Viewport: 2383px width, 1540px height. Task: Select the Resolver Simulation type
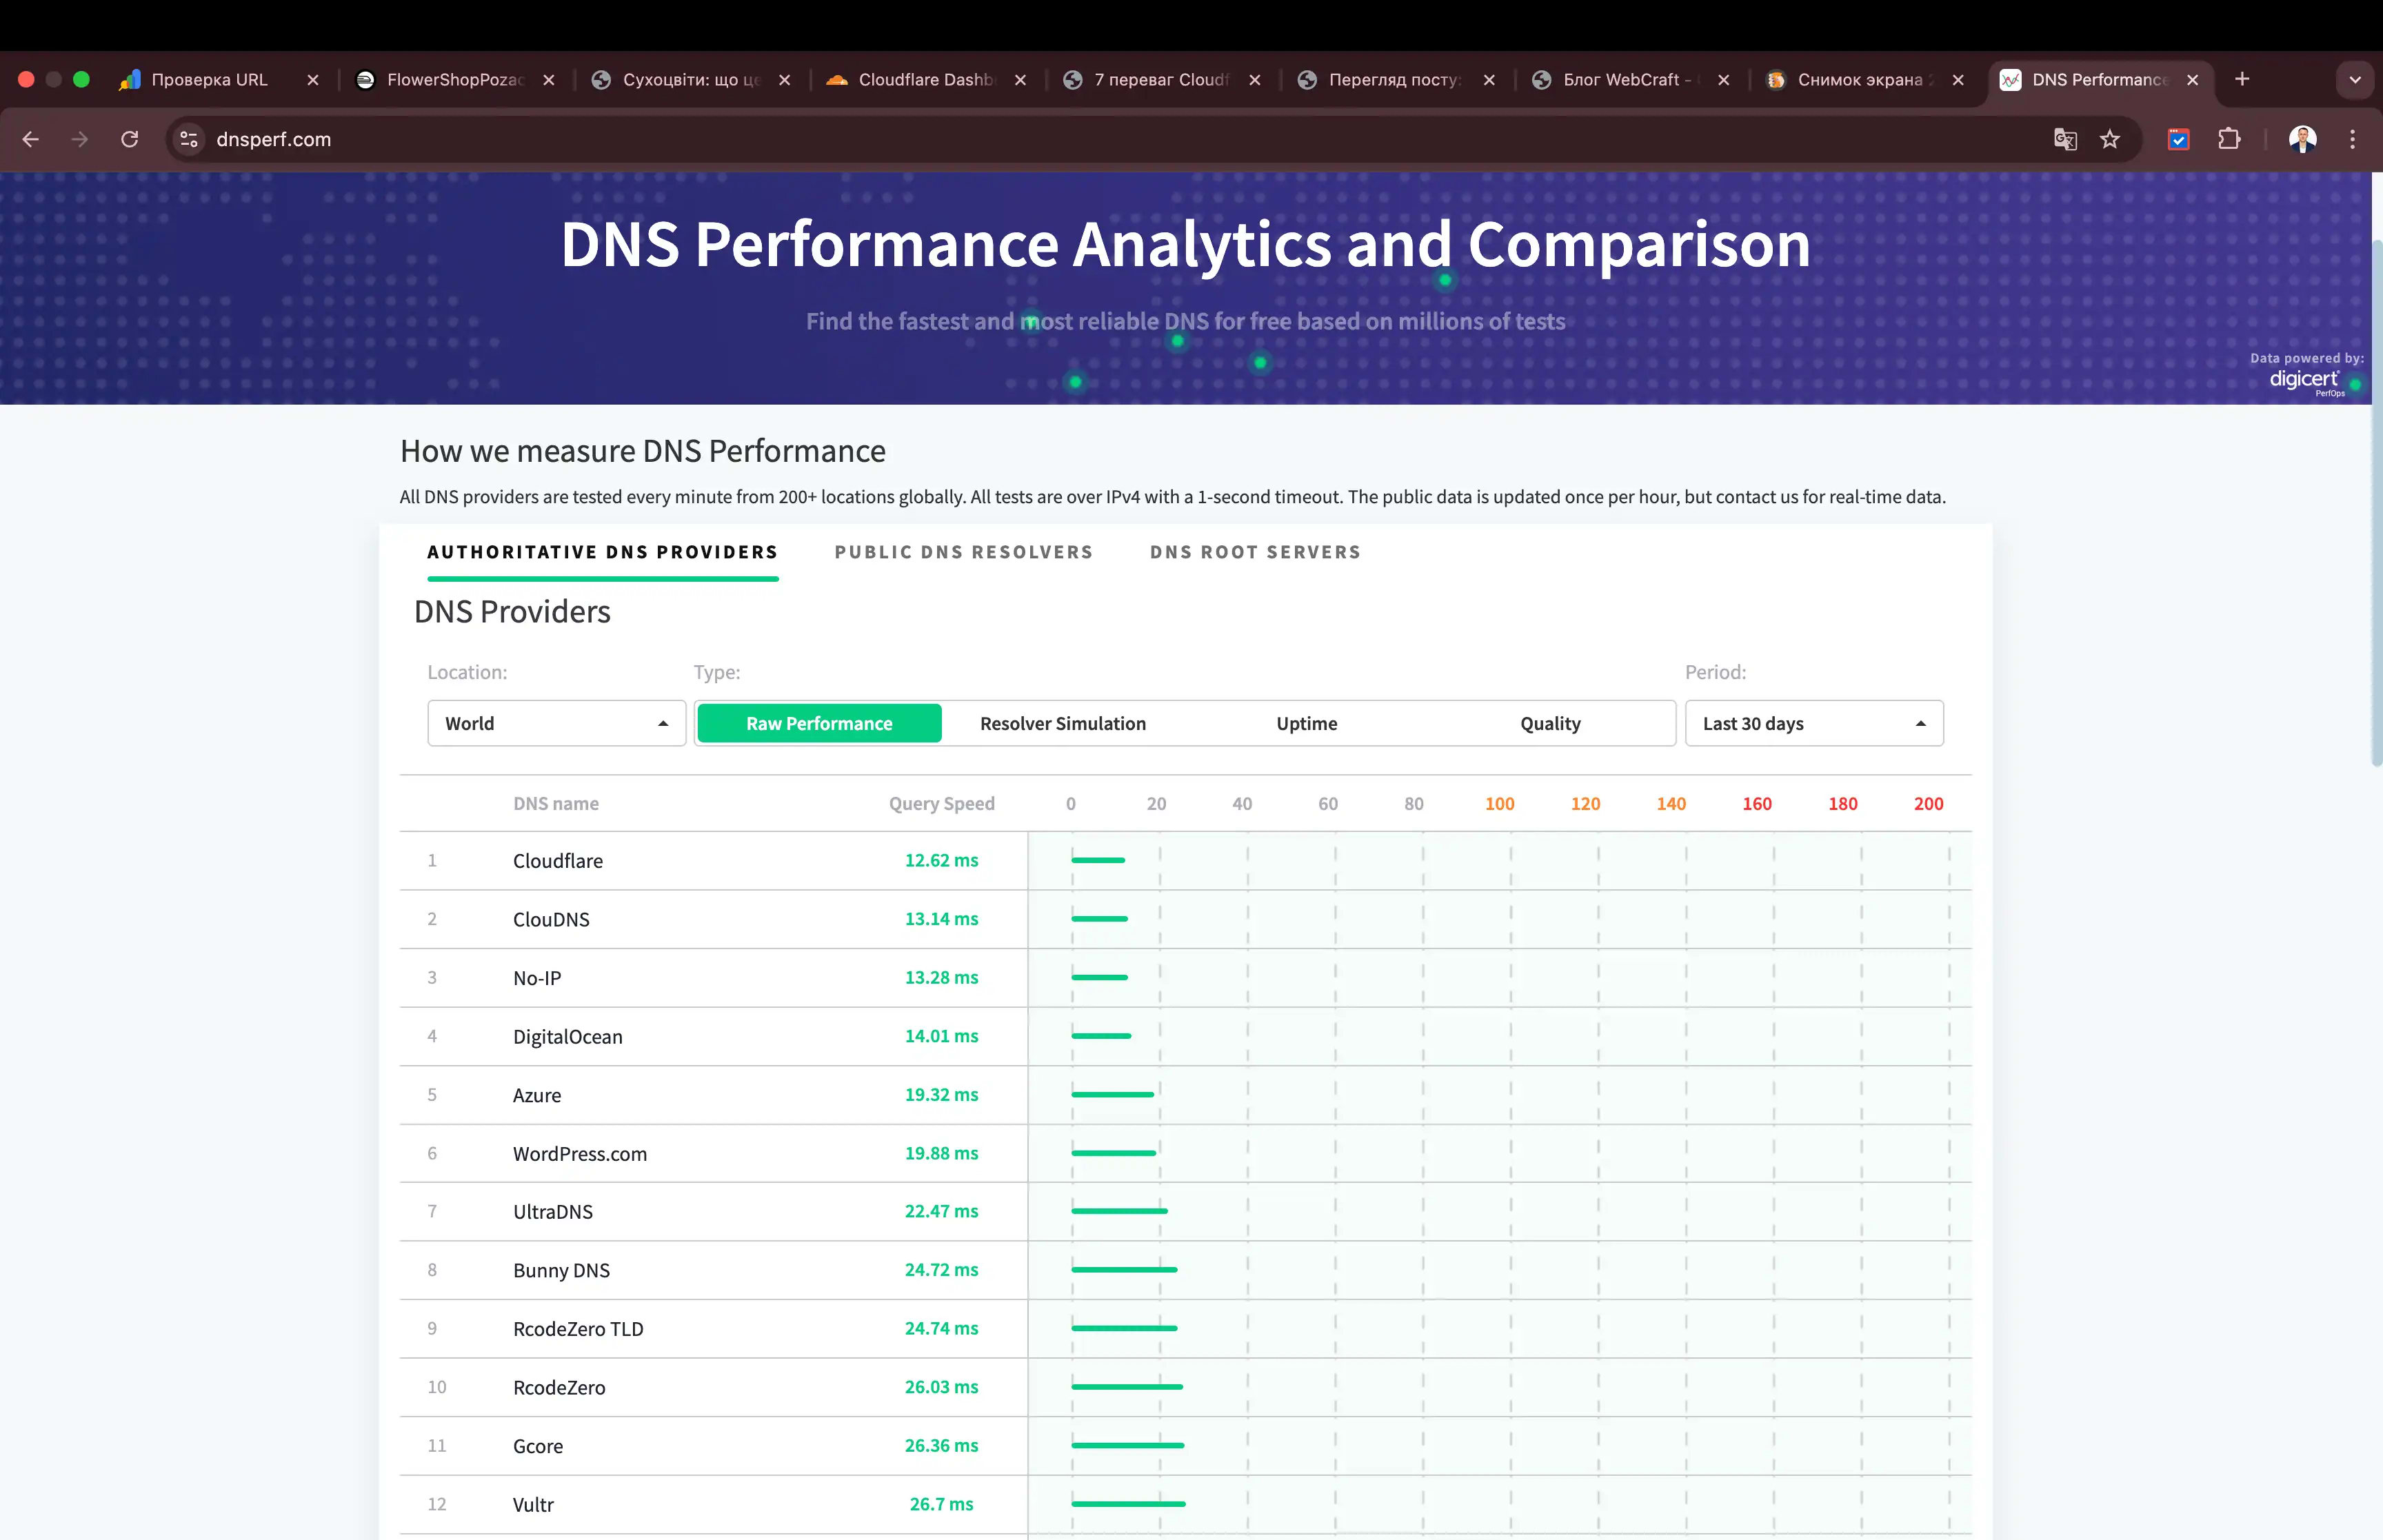tap(1063, 723)
